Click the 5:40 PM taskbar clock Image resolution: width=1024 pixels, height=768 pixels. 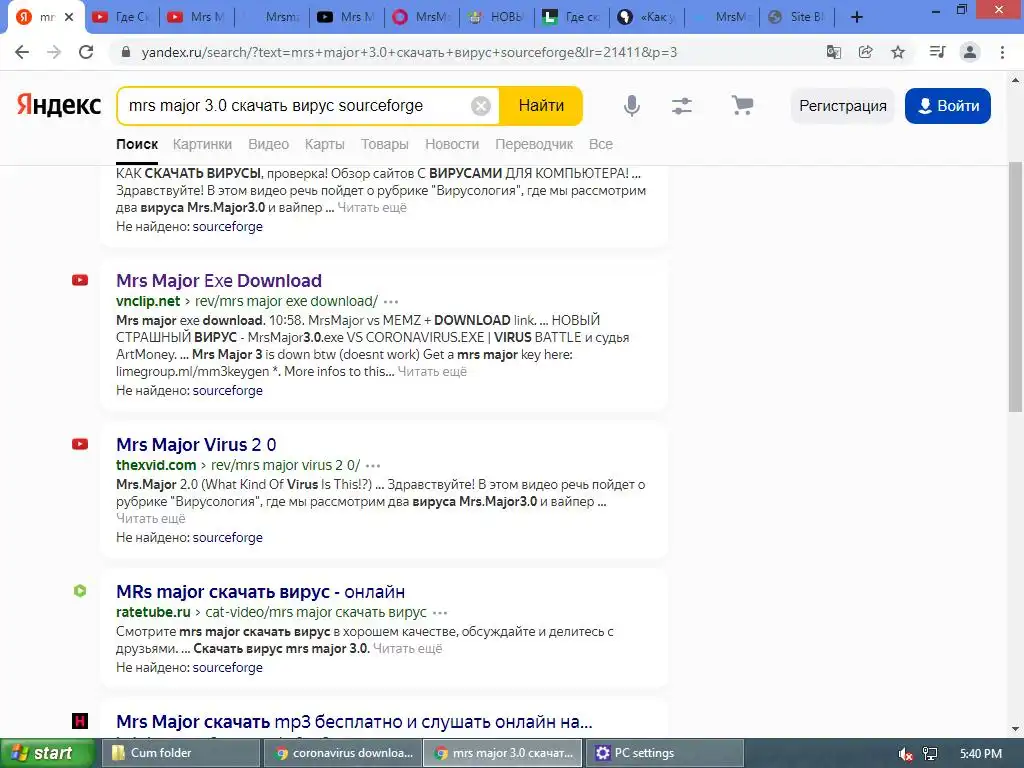(981, 754)
